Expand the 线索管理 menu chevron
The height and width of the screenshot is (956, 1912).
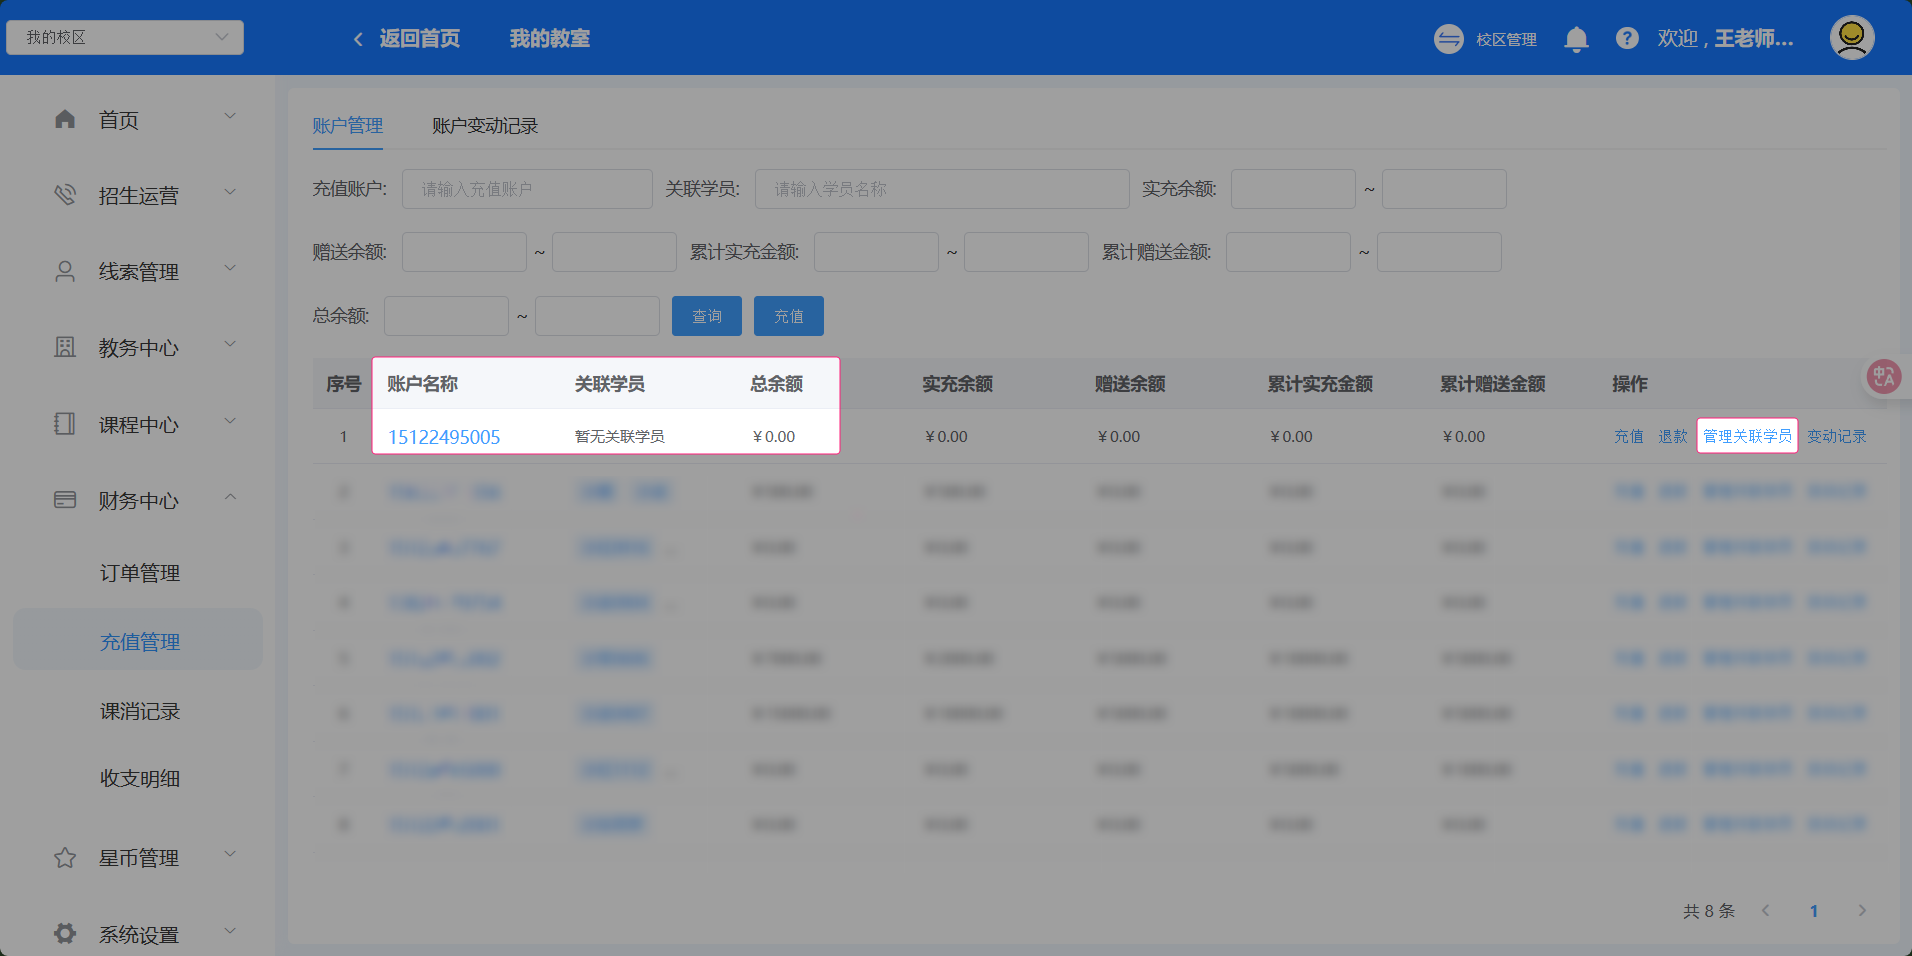[x=230, y=268]
